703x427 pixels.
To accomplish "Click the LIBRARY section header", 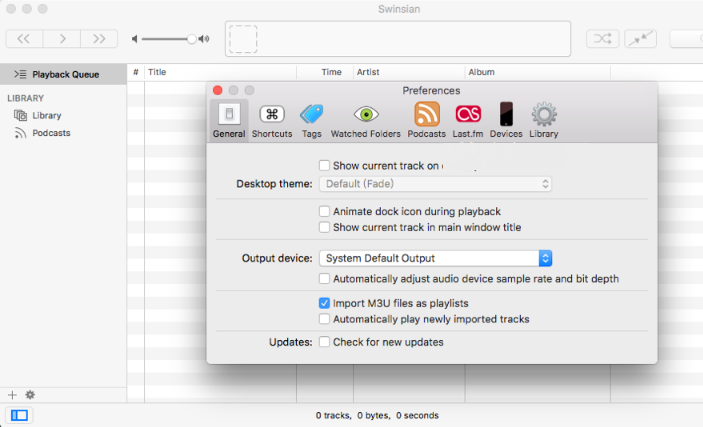I will click(26, 98).
